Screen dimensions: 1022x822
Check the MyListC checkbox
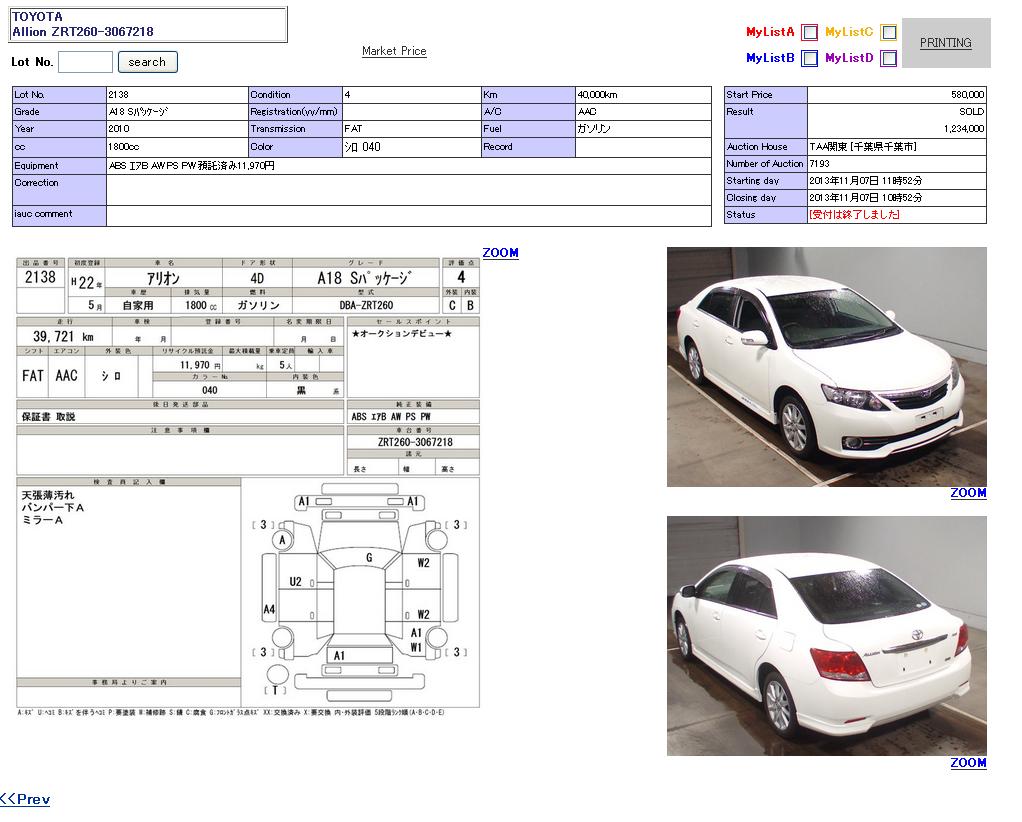tap(888, 32)
